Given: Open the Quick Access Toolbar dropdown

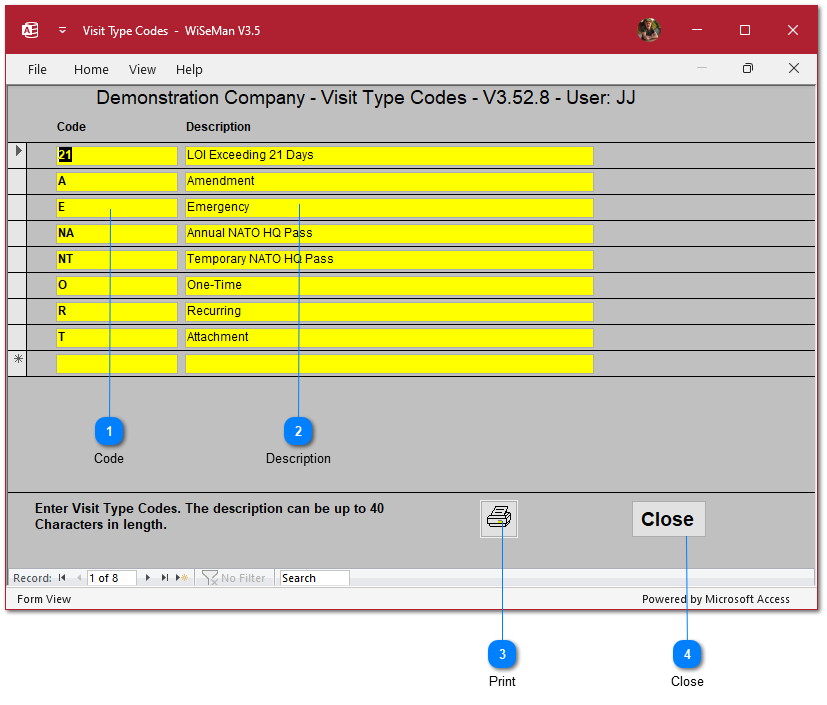Looking at the screenshot, I should (62, 30).
